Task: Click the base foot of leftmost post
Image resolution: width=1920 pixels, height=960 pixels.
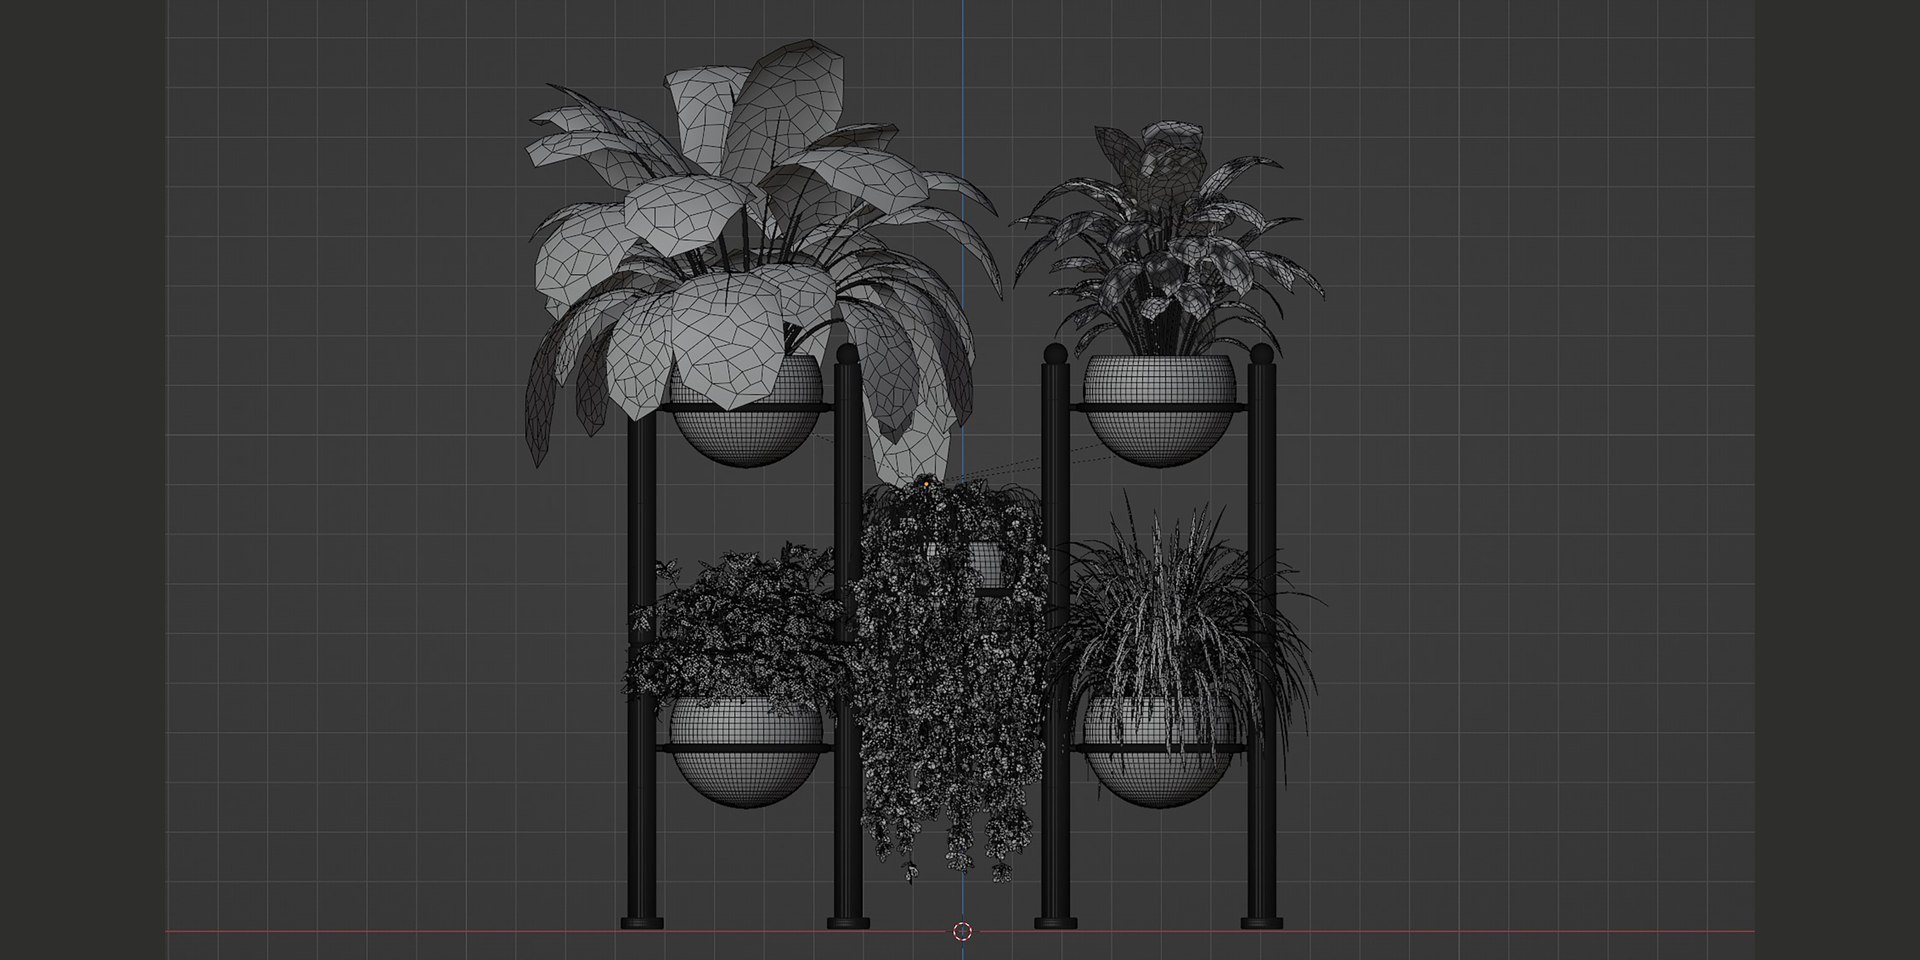Action: [x=641, y=921]
